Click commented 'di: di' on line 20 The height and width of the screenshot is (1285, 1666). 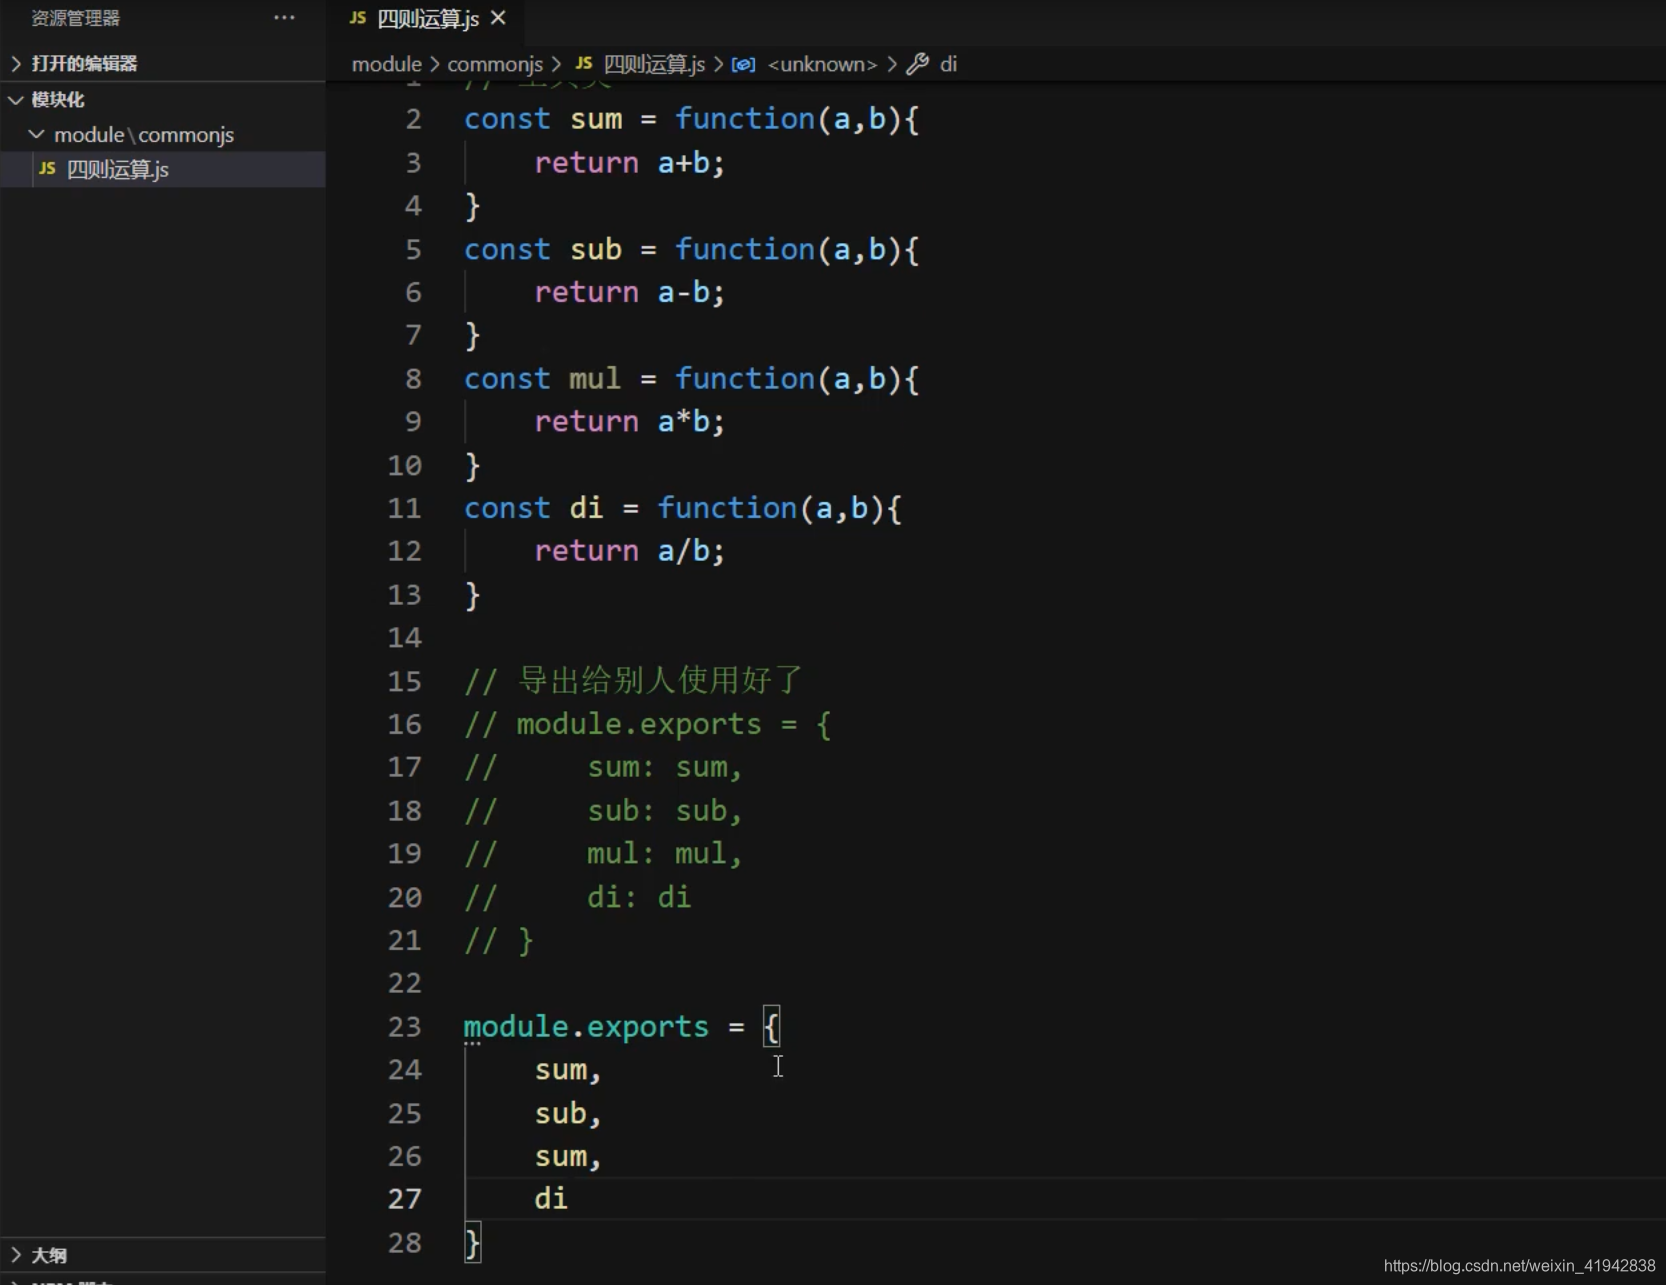pyautogui.click(x=639, y=897)
